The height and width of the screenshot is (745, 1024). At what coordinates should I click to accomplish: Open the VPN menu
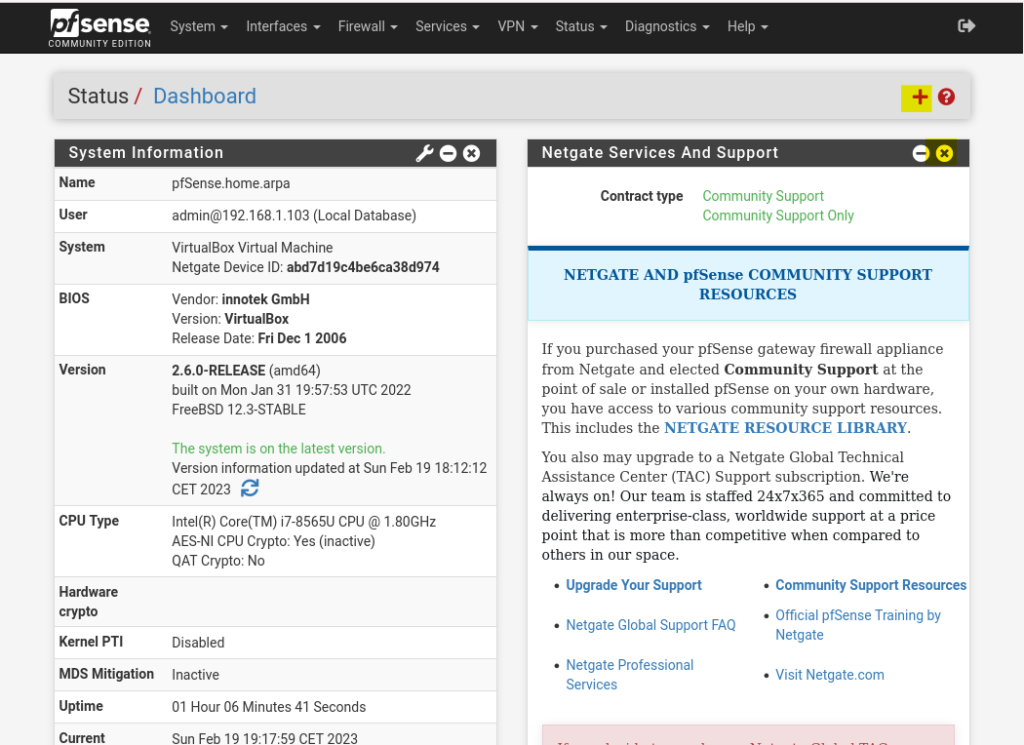517,26
